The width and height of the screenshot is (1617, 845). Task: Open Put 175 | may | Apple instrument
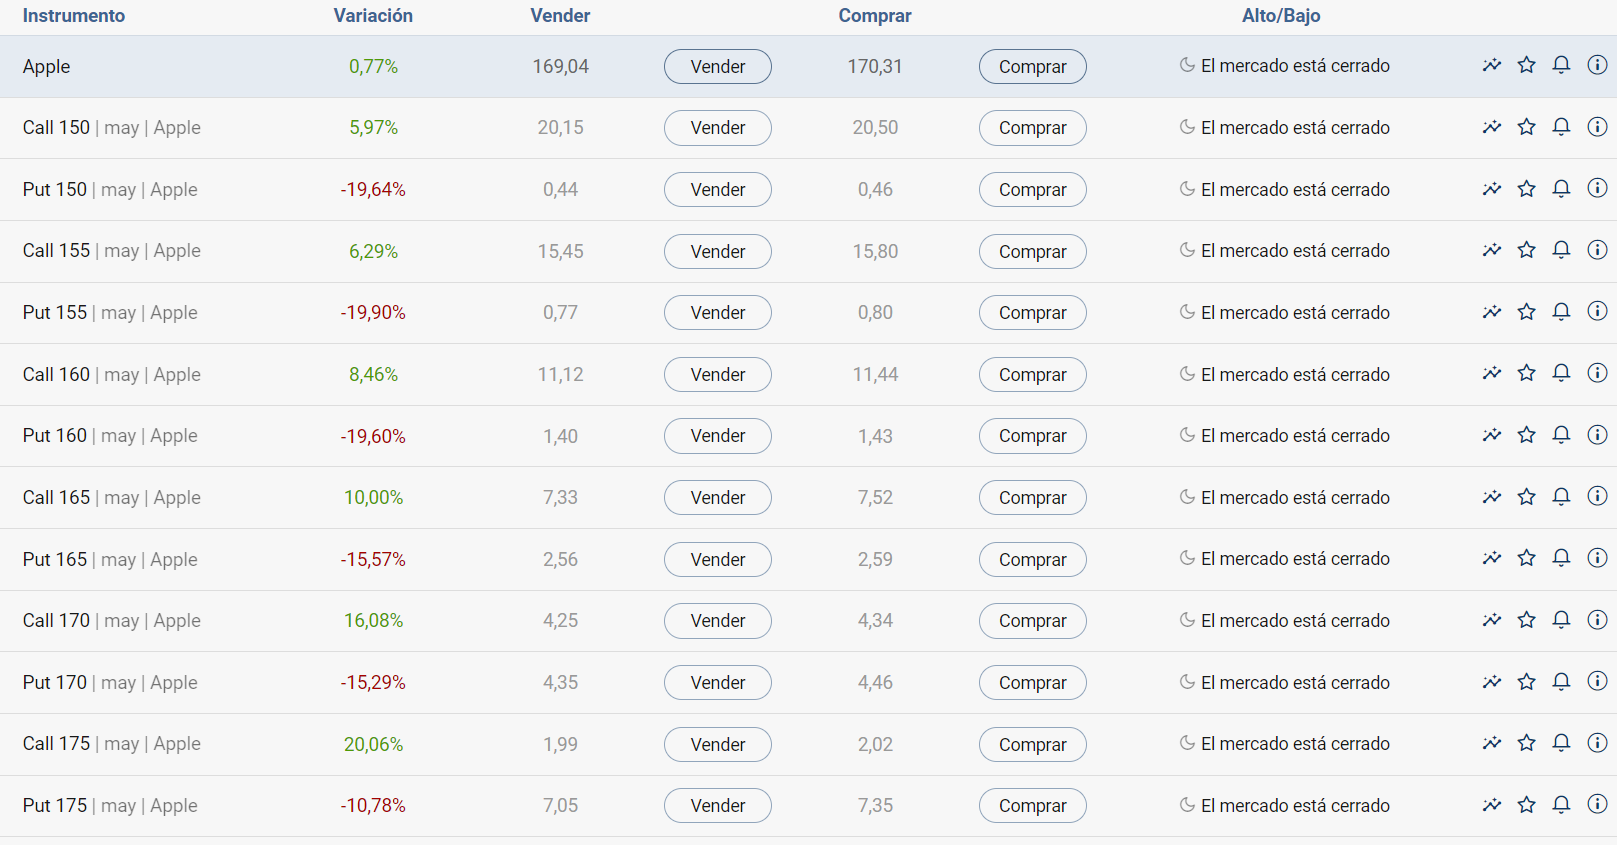tap(110, 806)
